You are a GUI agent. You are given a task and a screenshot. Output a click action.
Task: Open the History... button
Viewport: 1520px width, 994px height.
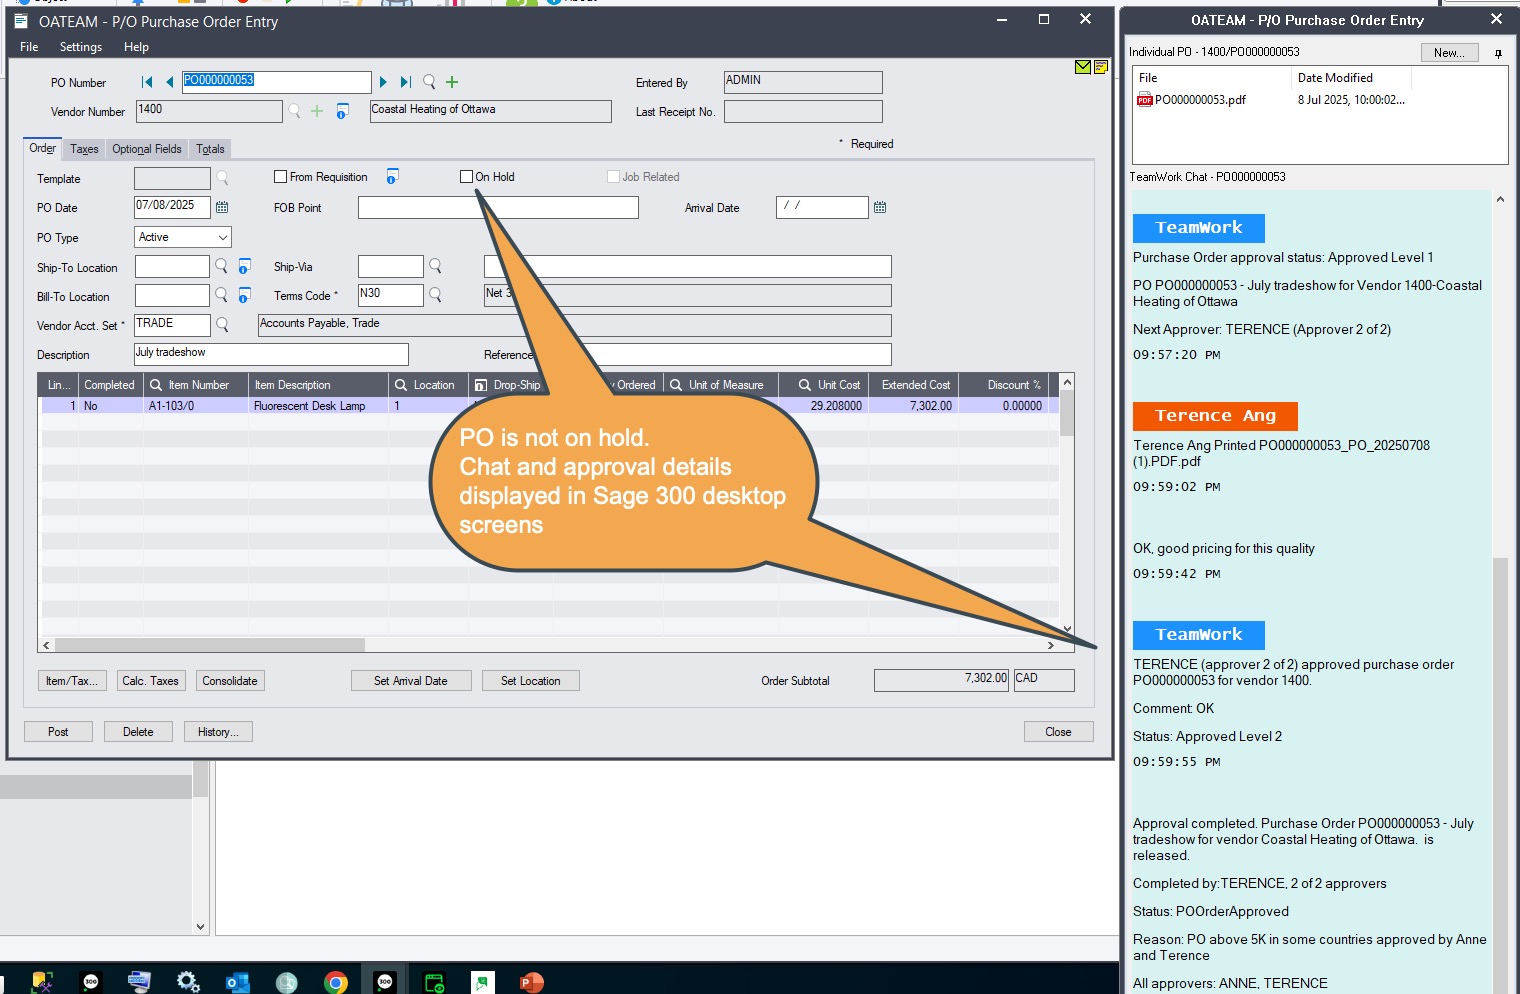tap(218, 732)
